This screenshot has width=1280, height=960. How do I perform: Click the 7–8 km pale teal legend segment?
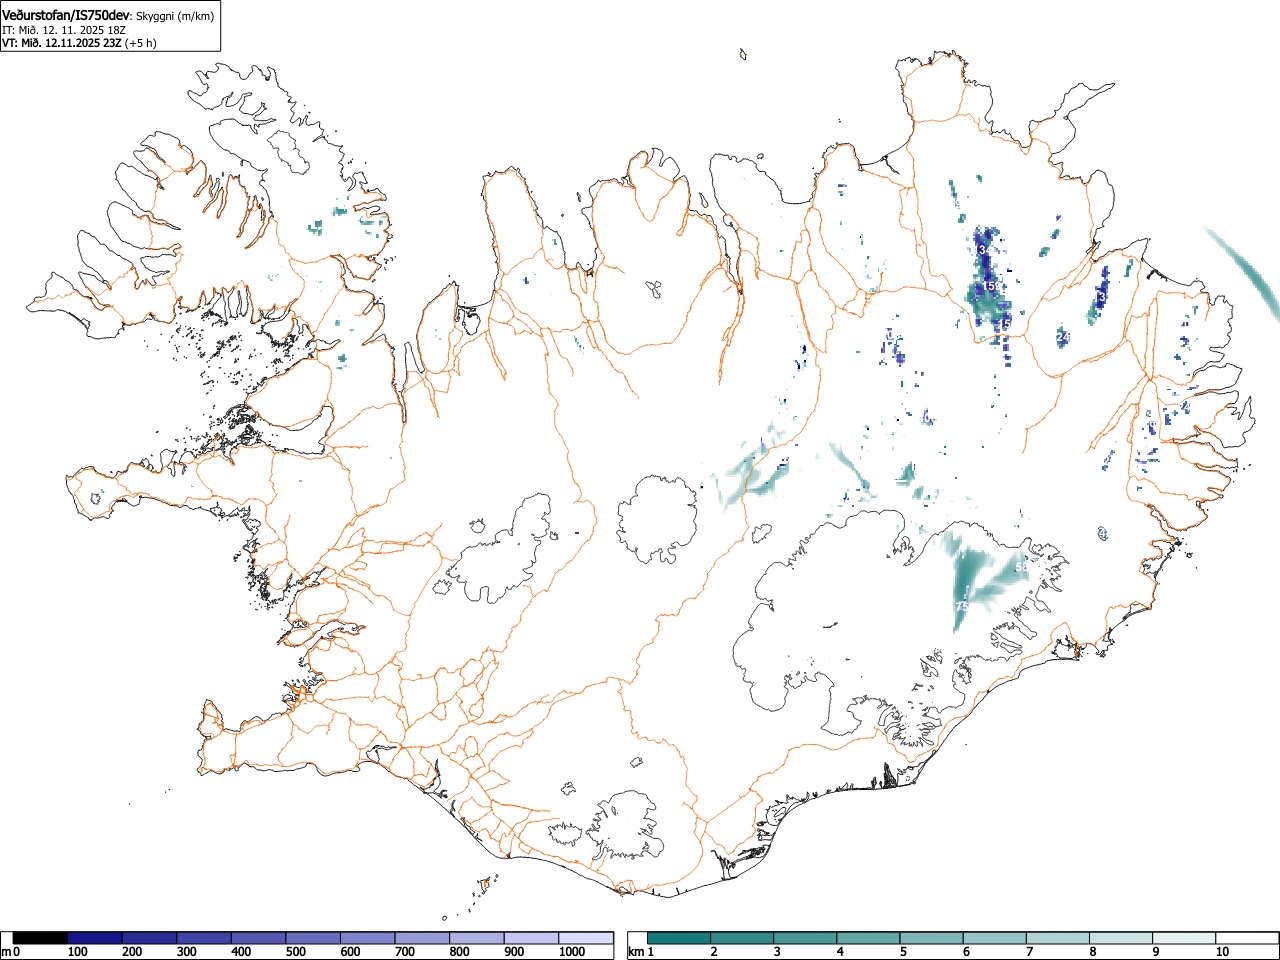pos(1057,938)
